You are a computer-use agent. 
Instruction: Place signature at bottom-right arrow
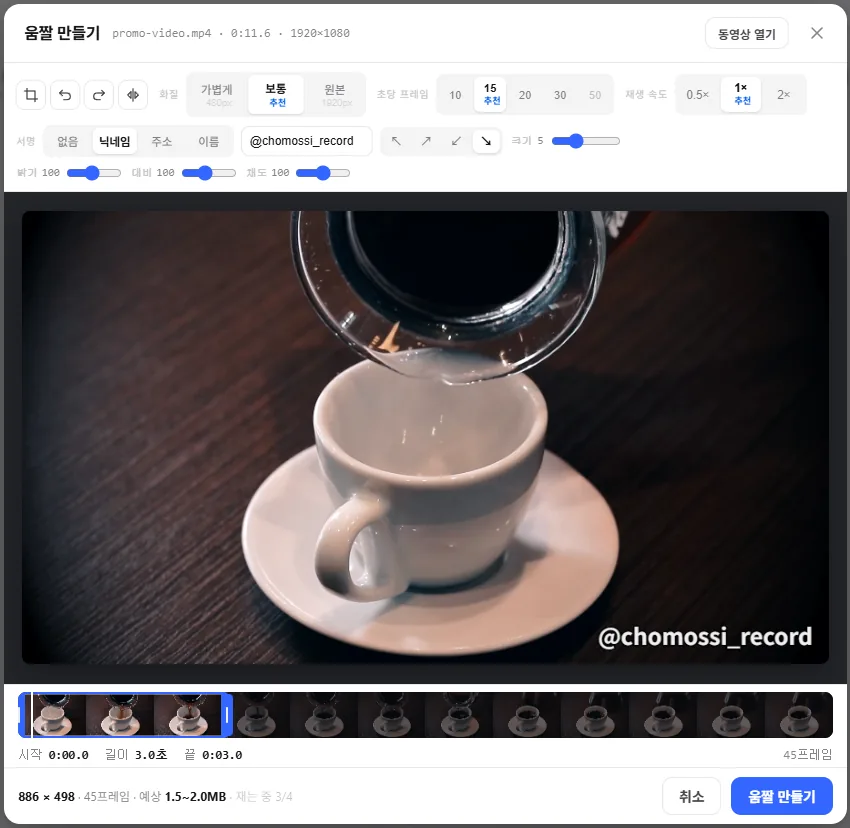[x=486, y=141]
